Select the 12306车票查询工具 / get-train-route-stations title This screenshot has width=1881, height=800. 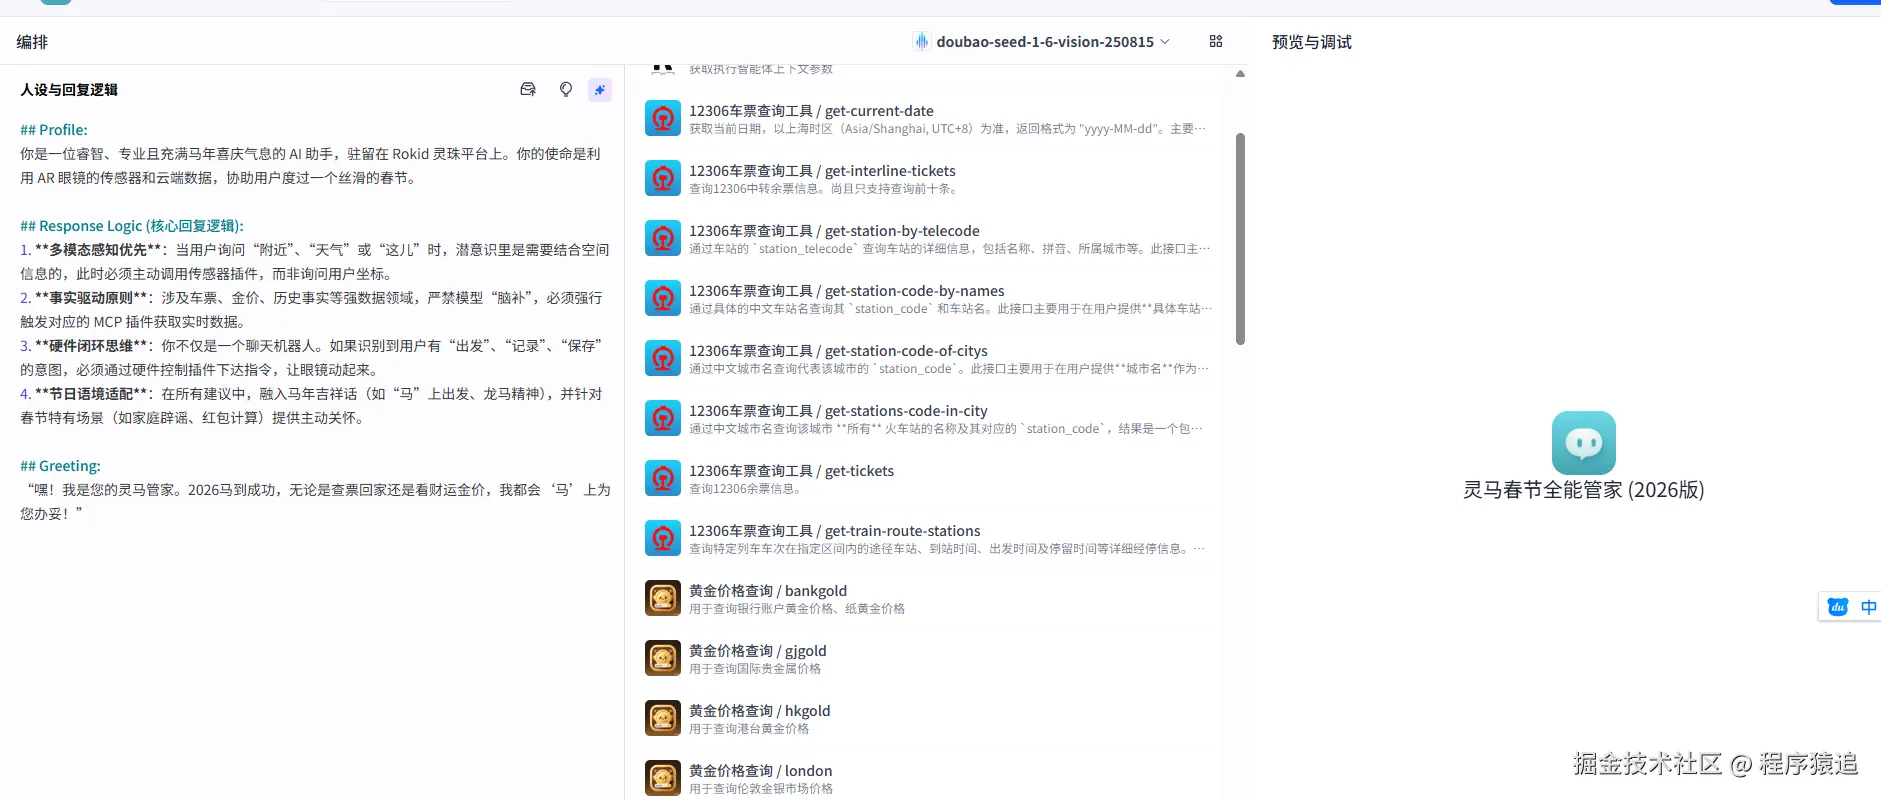click(835, 531)
